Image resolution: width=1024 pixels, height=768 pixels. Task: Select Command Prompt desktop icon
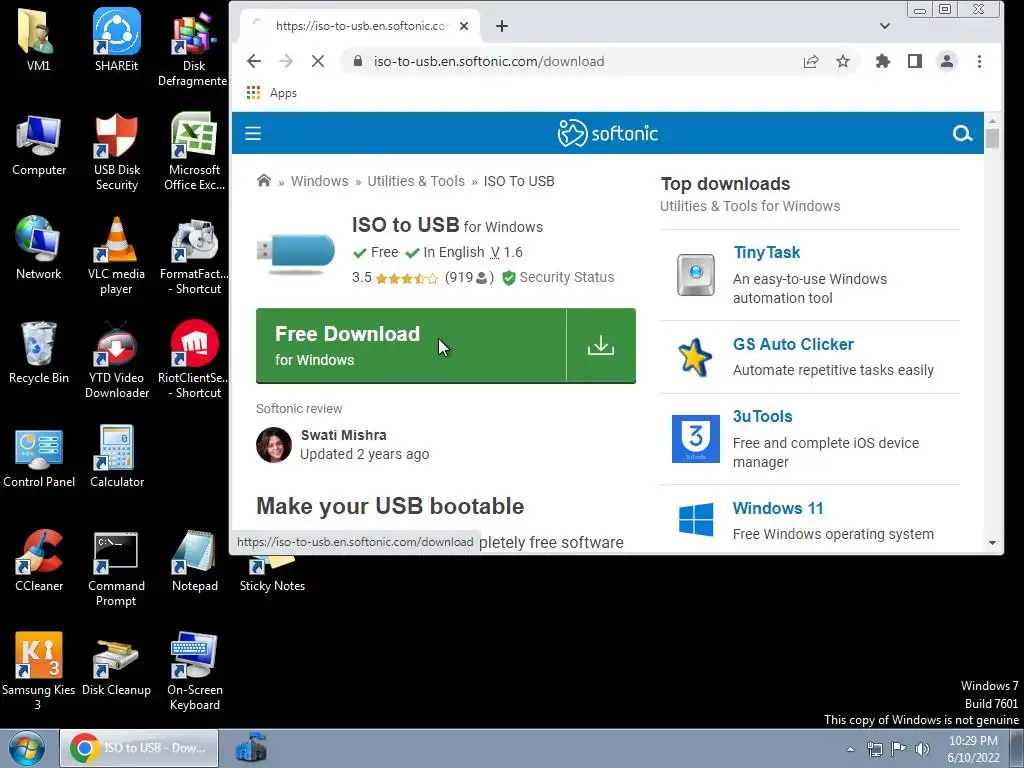click(116, 568)
